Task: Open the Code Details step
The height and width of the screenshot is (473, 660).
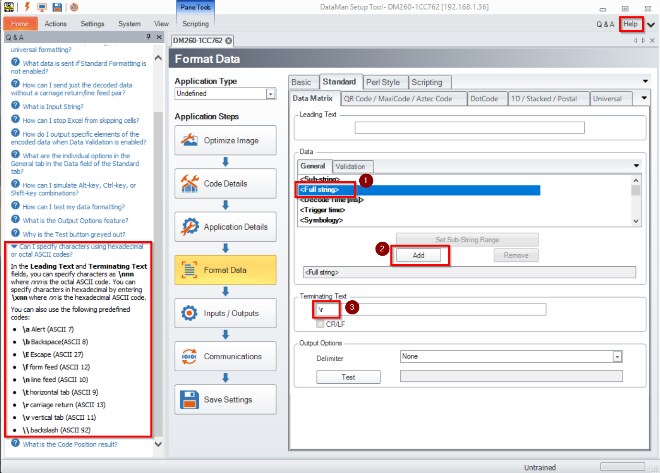Action: click(222, 184)
